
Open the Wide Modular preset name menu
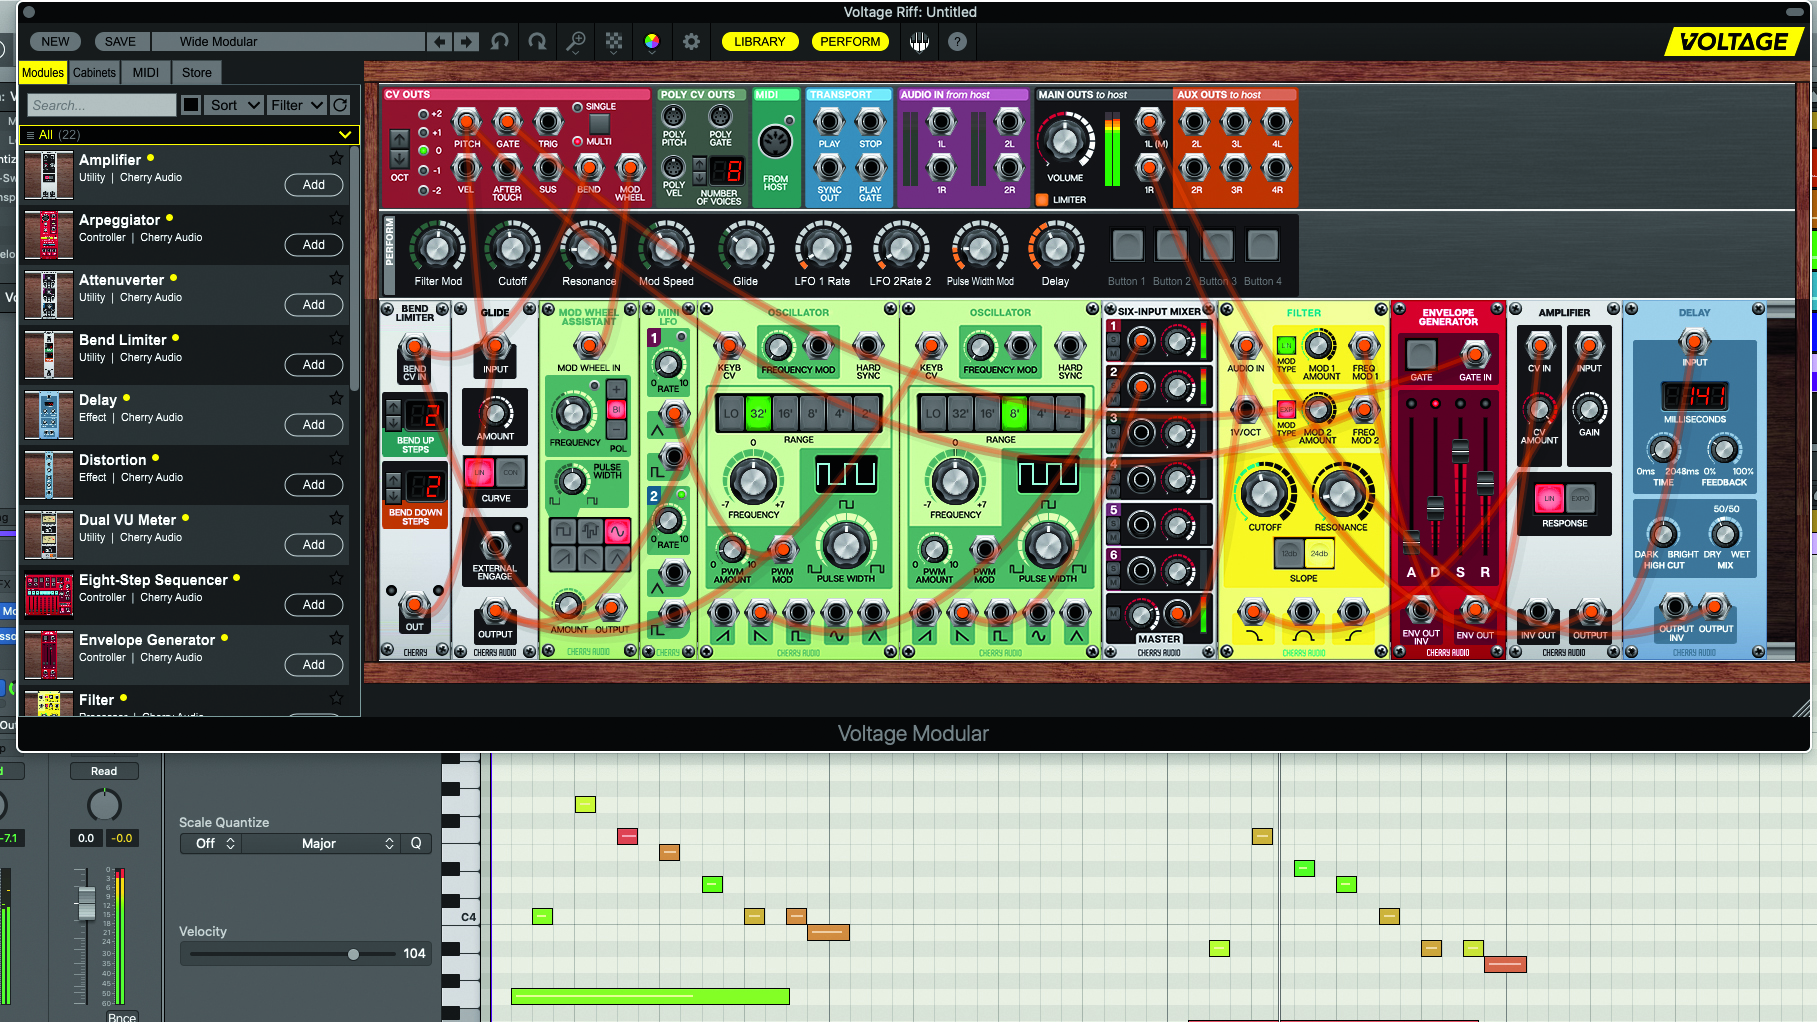click(288, 41)
